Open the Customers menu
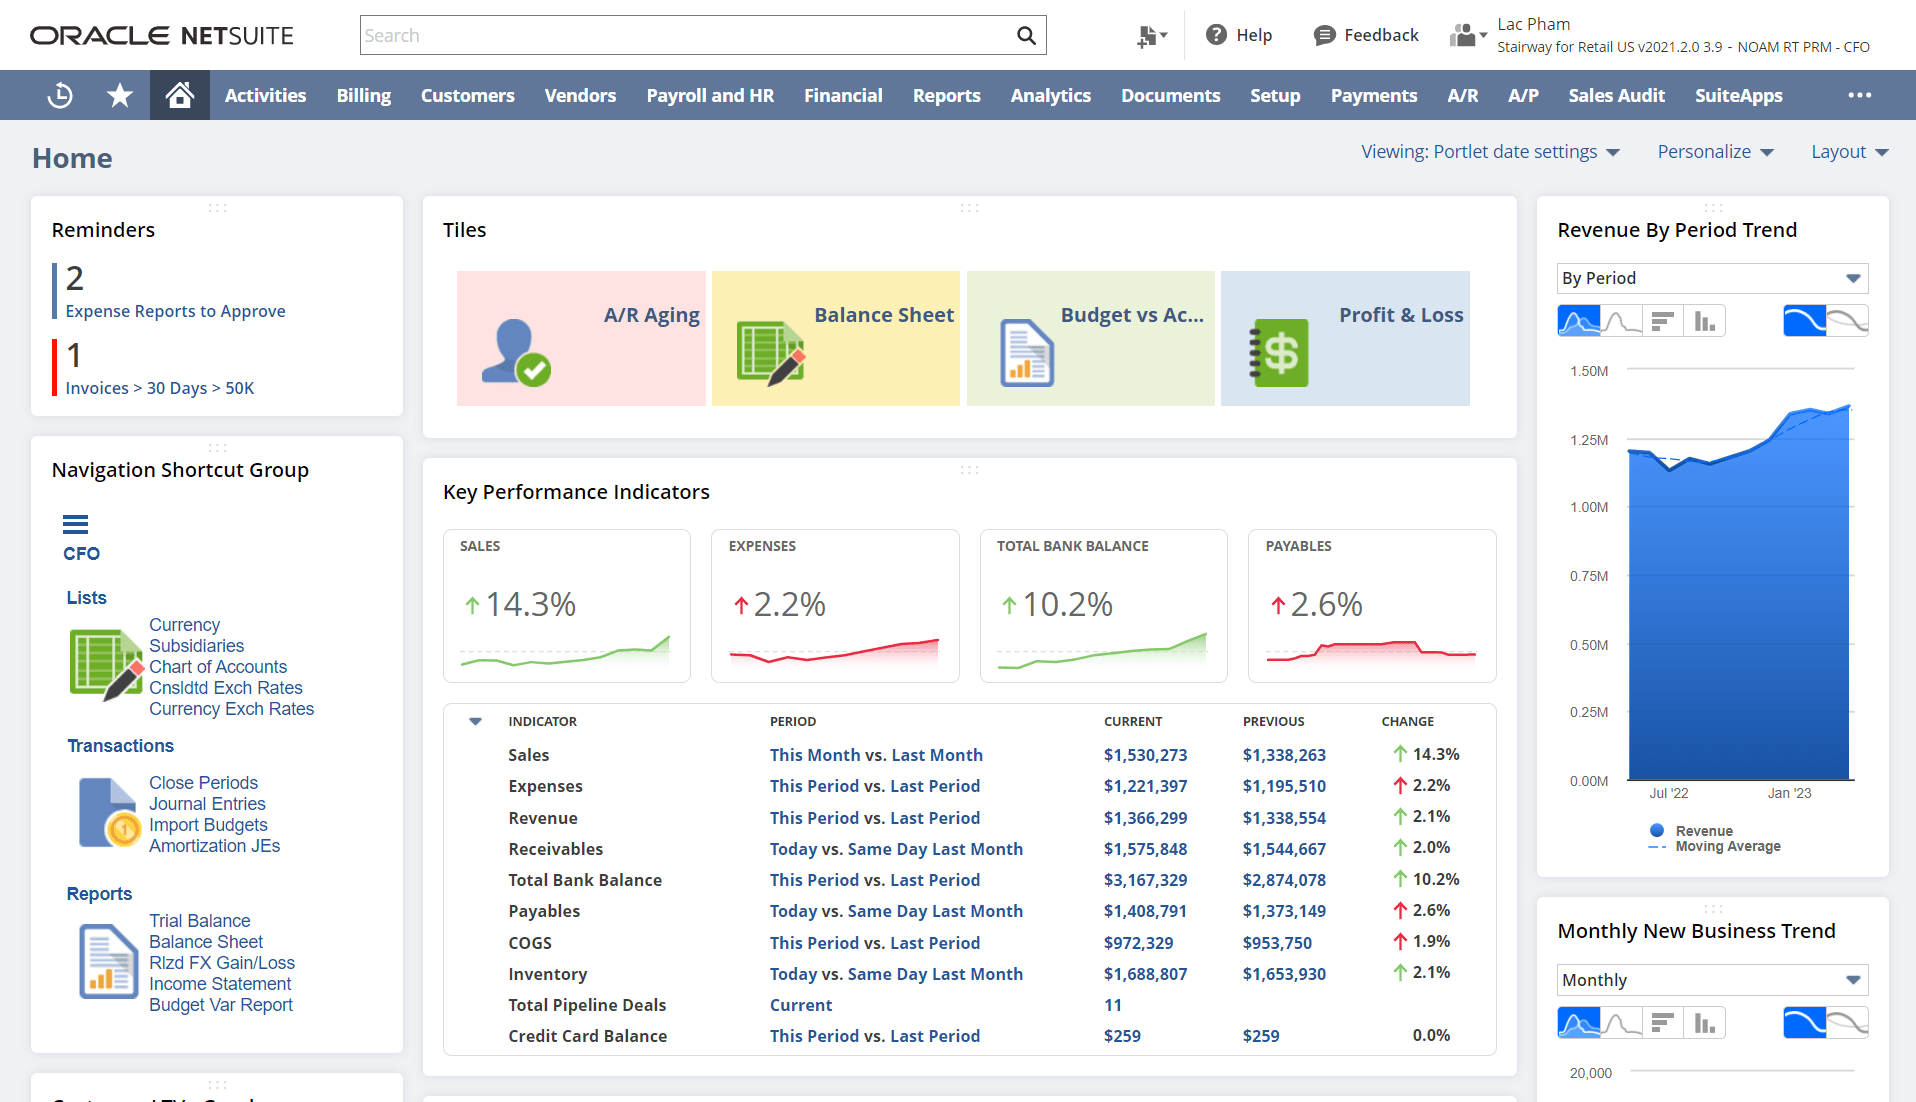The height and width of the screenshot is (1102, 1916). tap(468, 95)
